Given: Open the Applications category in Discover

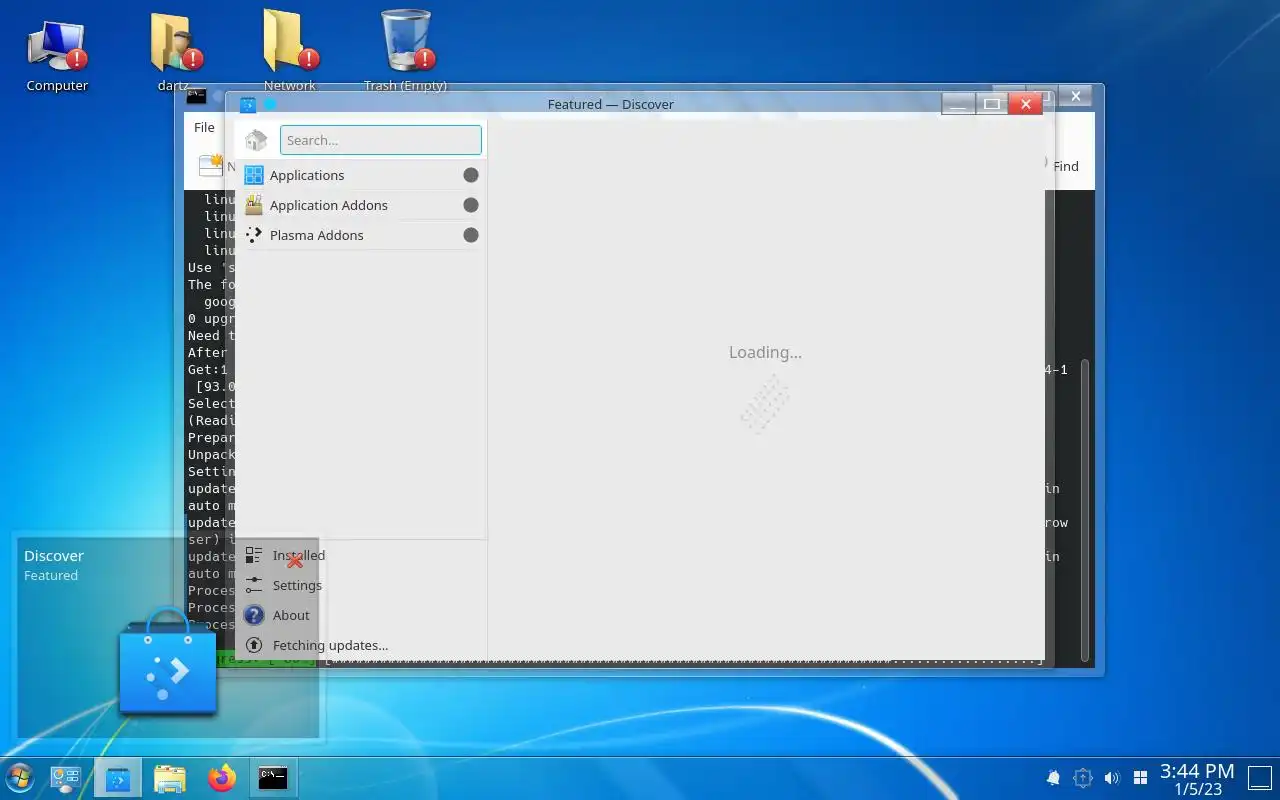Looking at the screenshot, I should (x=360, y=175).
